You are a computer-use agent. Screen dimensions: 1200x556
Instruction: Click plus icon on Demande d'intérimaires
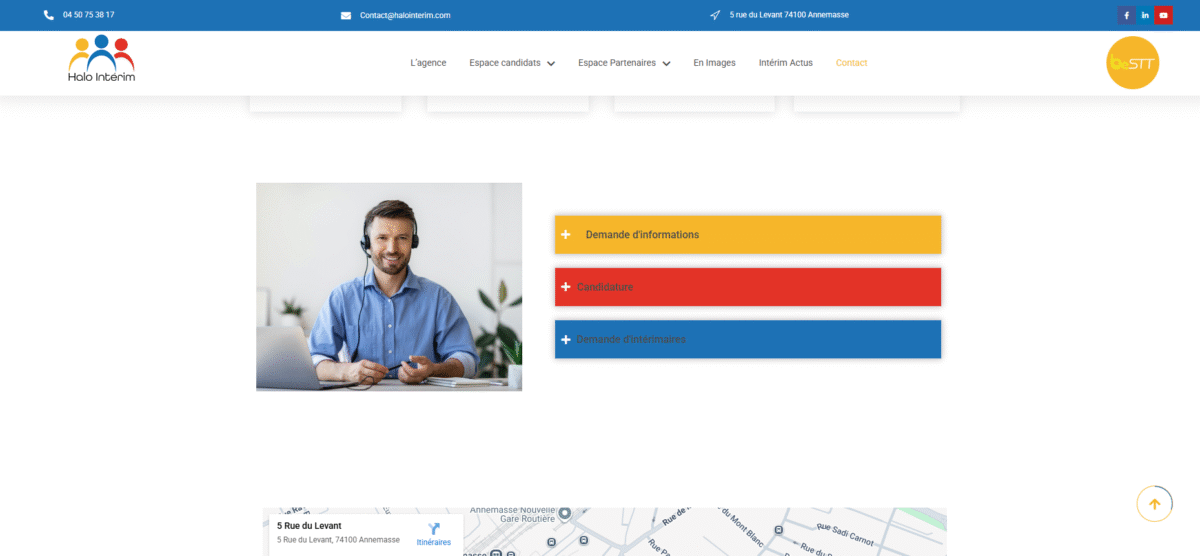[x=566, y=339]
